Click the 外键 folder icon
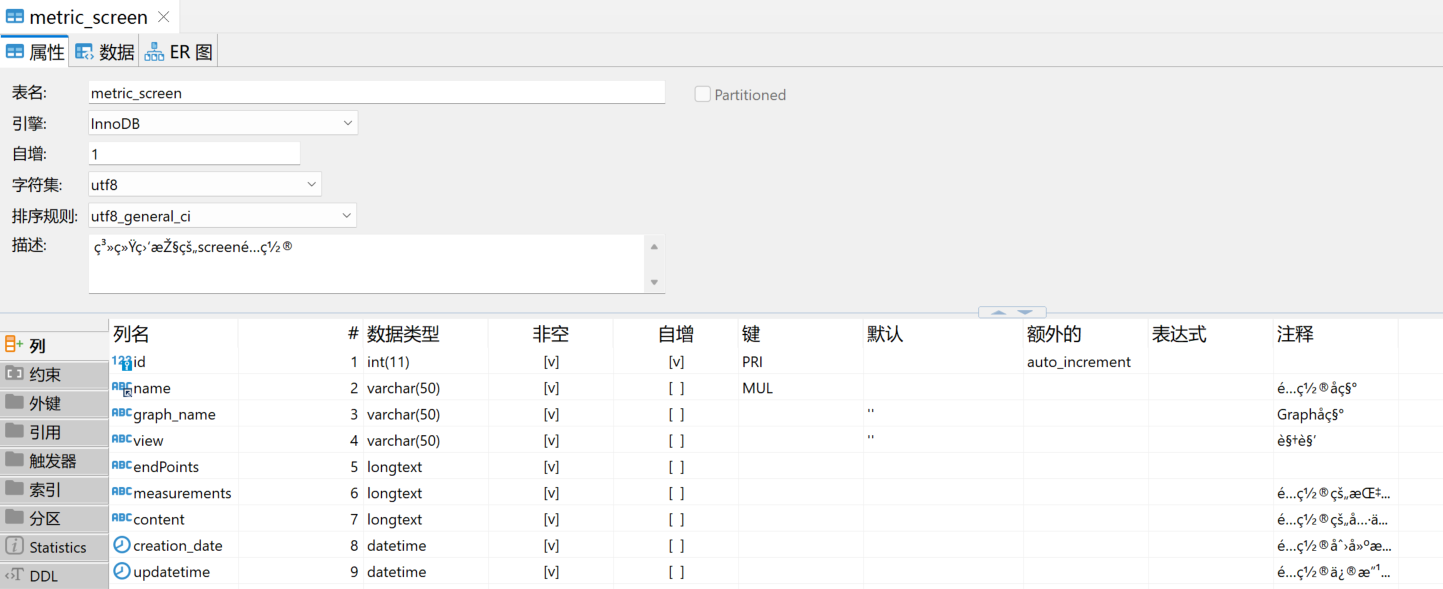 click(14, 402)
